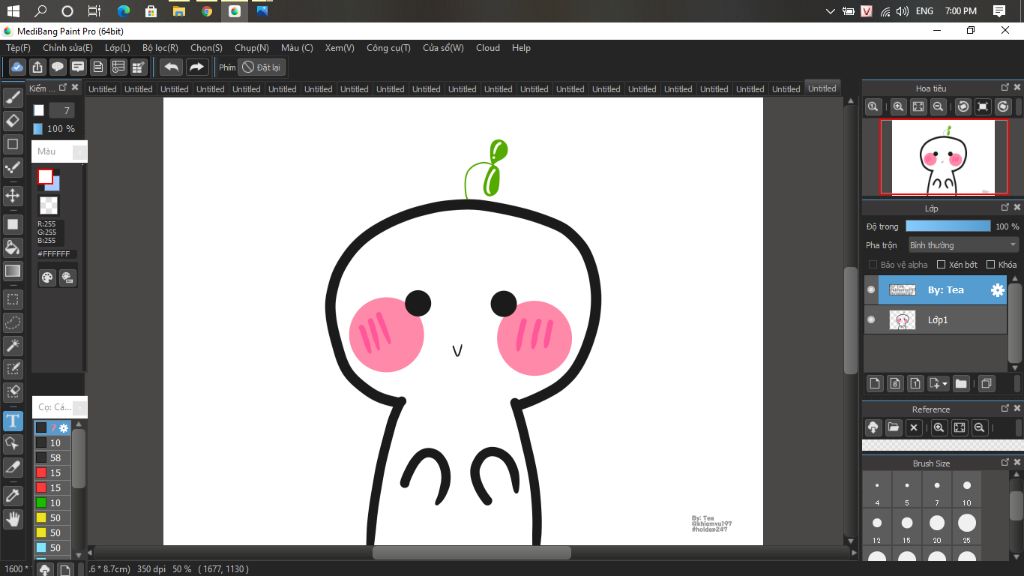
Task: Select the Eraser tool
Action: coord(13,121)
